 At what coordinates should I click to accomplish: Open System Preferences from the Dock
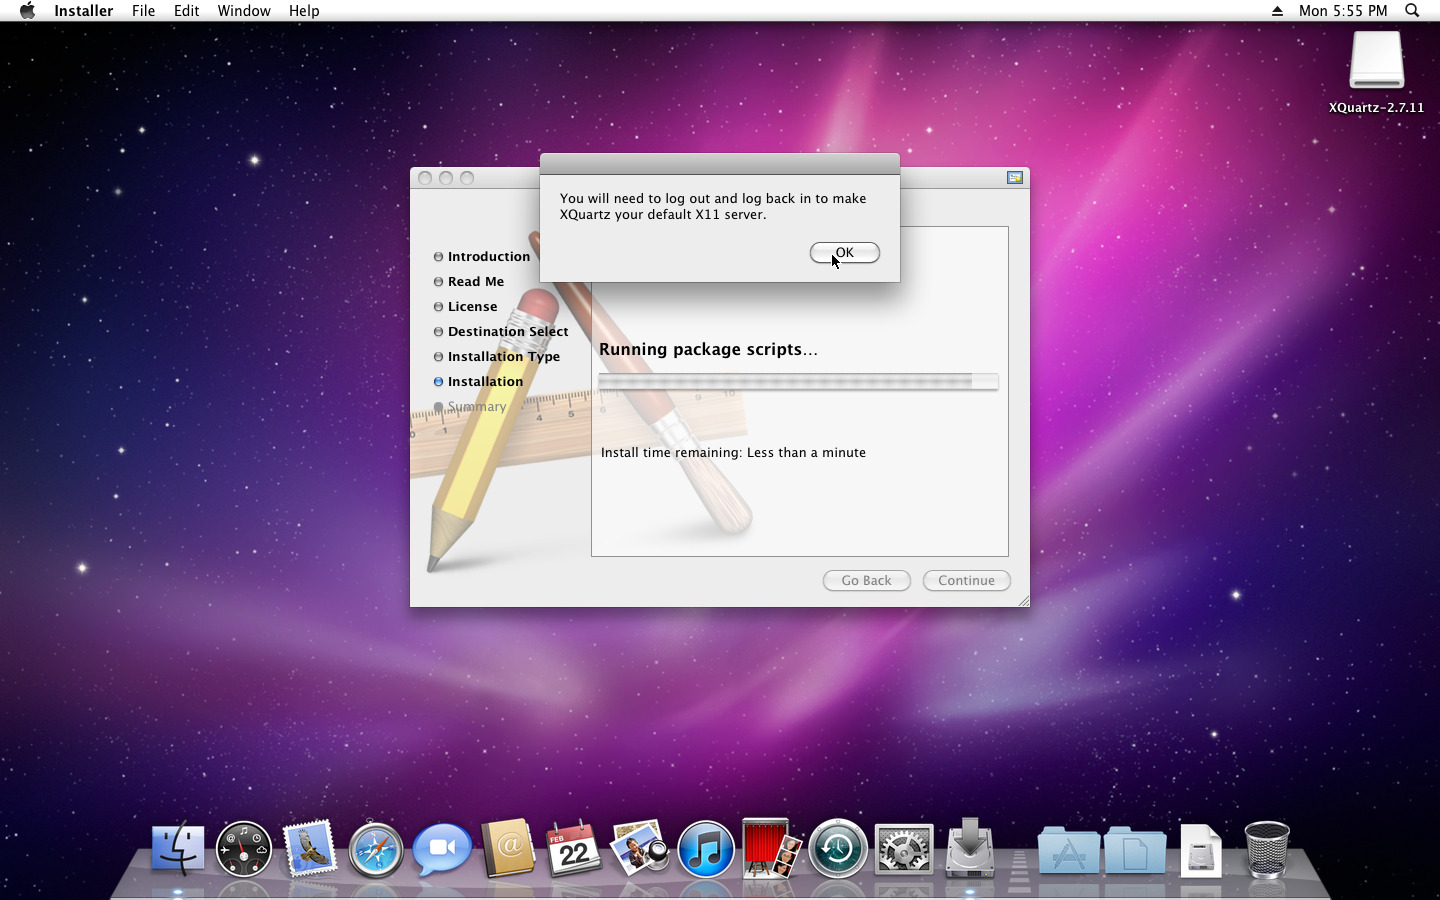tap(904, 850)
